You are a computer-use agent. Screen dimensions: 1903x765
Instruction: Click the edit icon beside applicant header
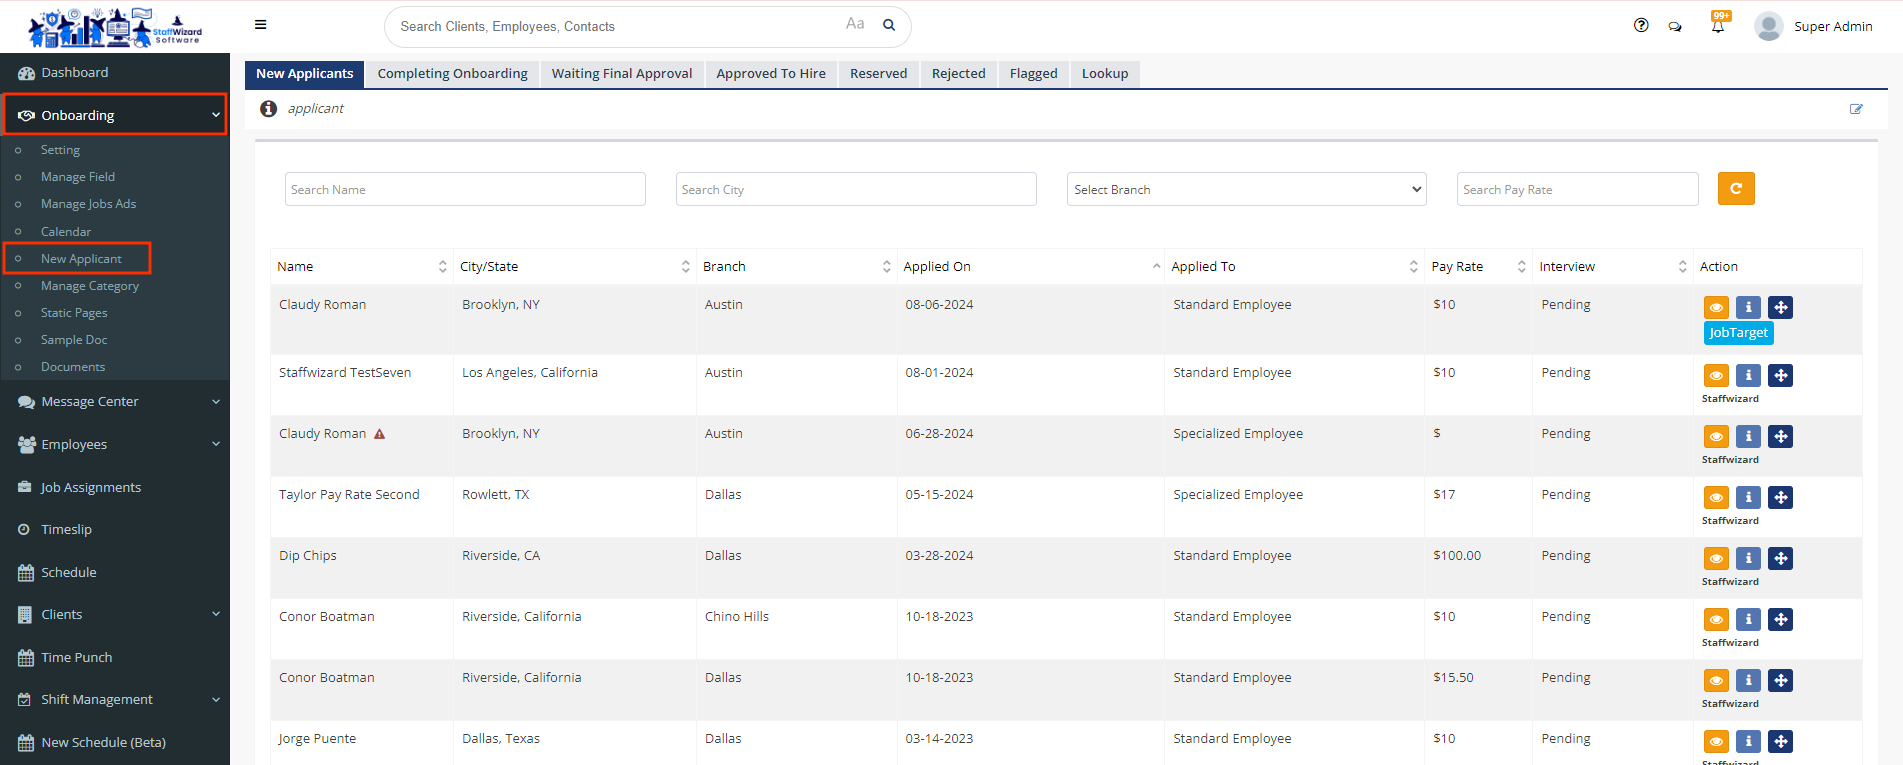tap(1856, 109)
